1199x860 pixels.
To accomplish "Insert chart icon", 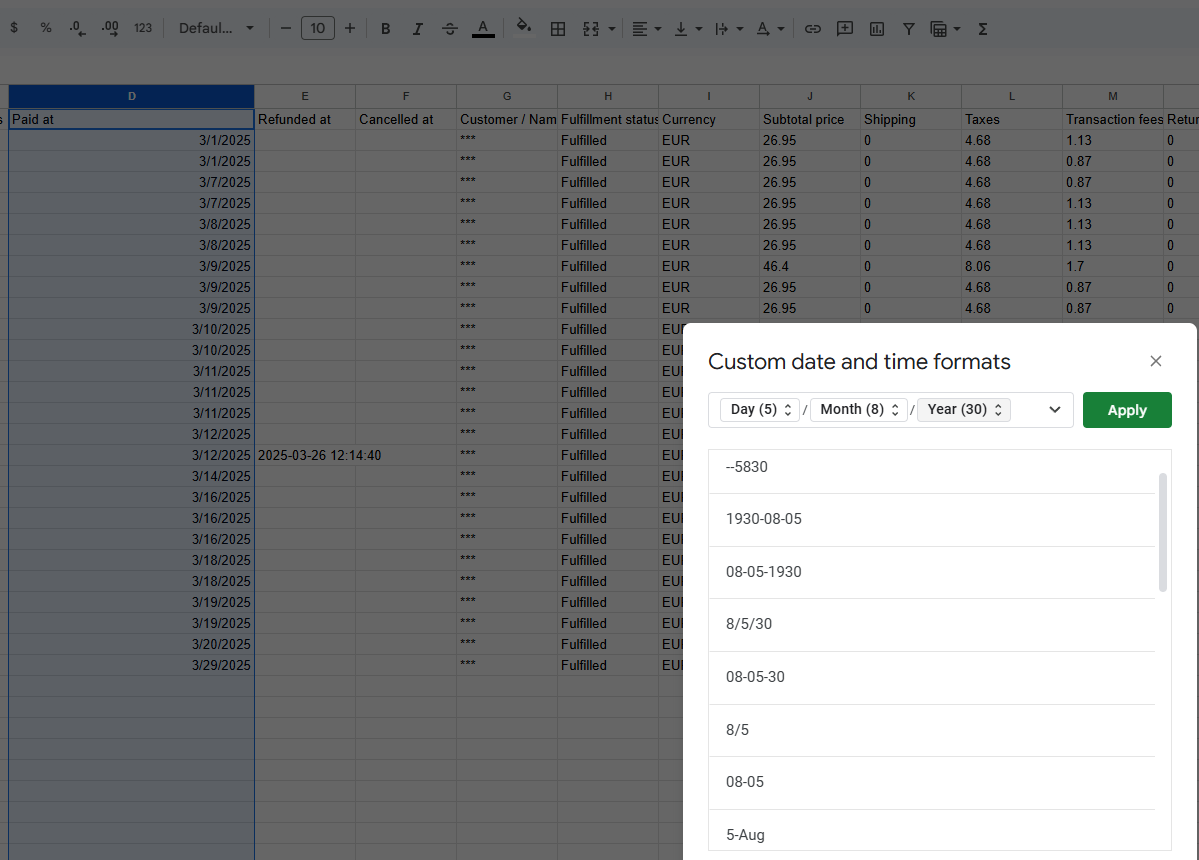I will click(877, 28).
